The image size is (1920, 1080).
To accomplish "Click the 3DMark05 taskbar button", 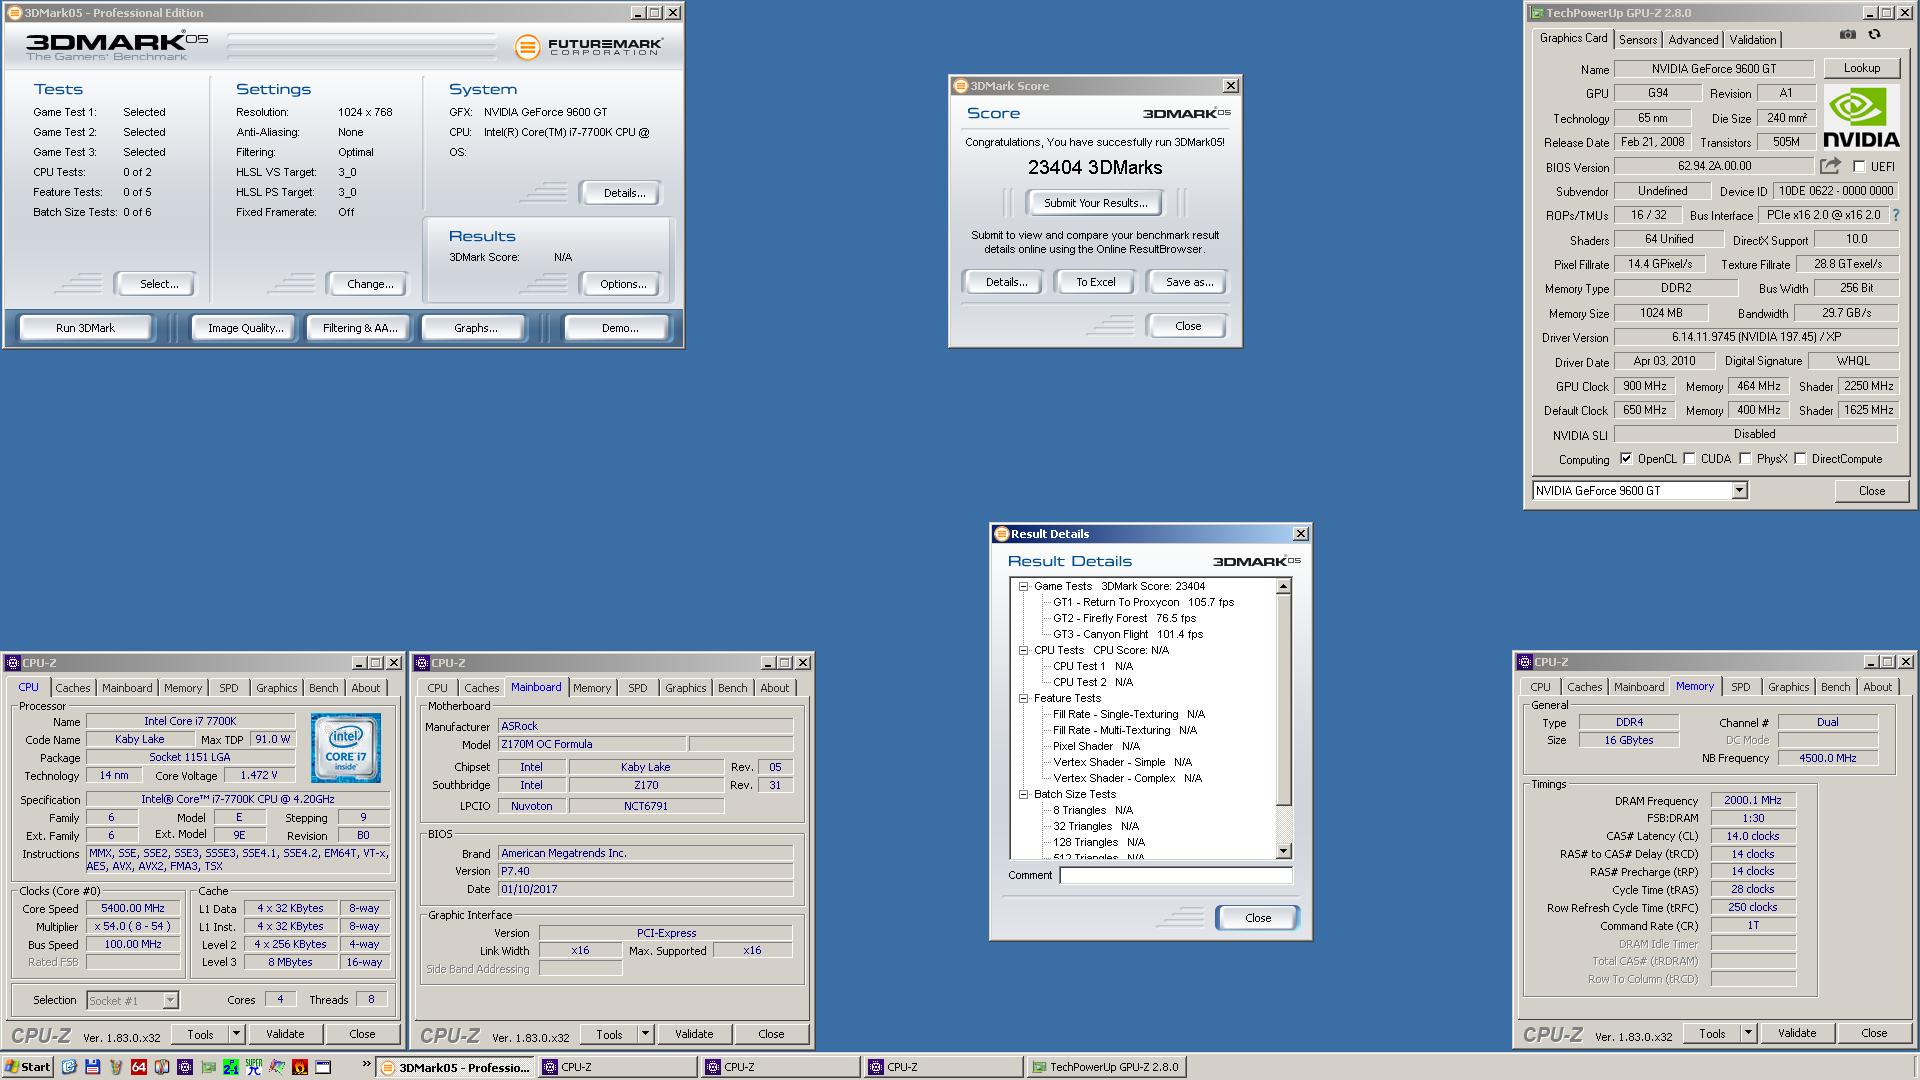I will coord(456,1067).
